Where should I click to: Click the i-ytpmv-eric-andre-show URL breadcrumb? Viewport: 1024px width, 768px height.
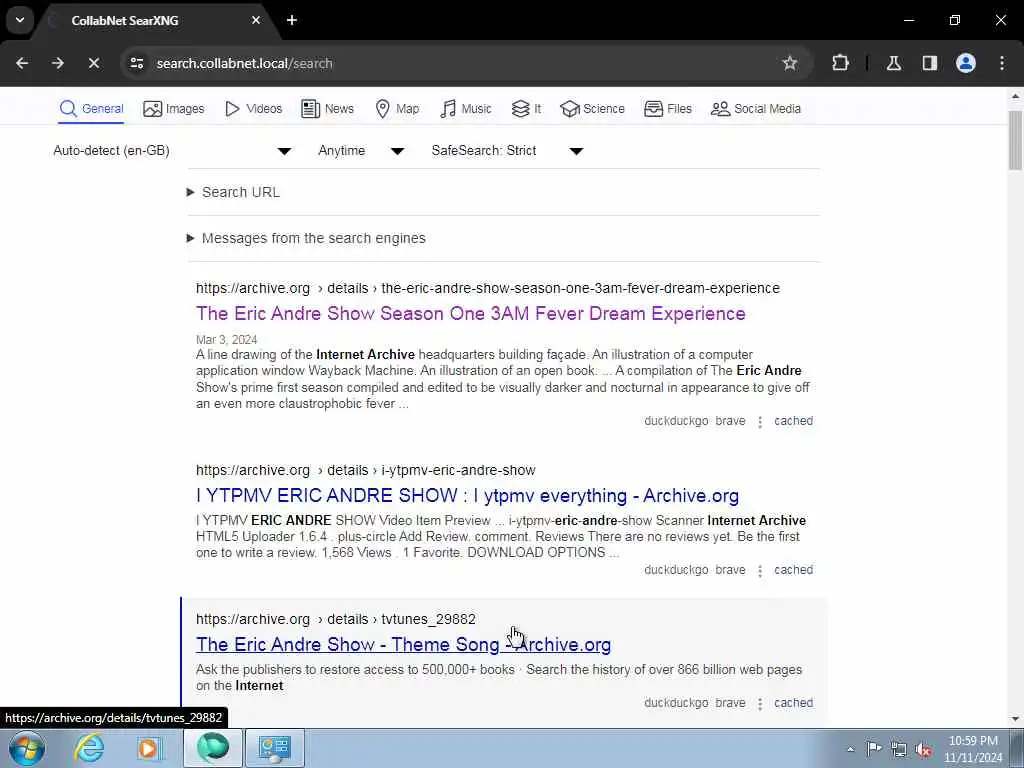(x=458, y=470)
